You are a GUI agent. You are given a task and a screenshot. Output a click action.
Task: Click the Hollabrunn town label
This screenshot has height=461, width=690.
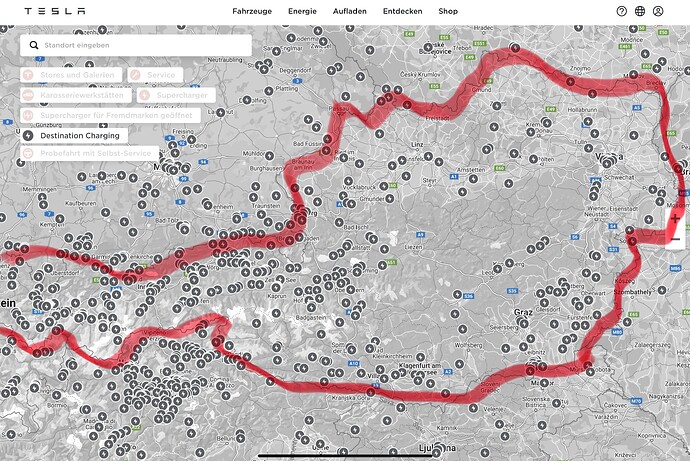[582, 110]
